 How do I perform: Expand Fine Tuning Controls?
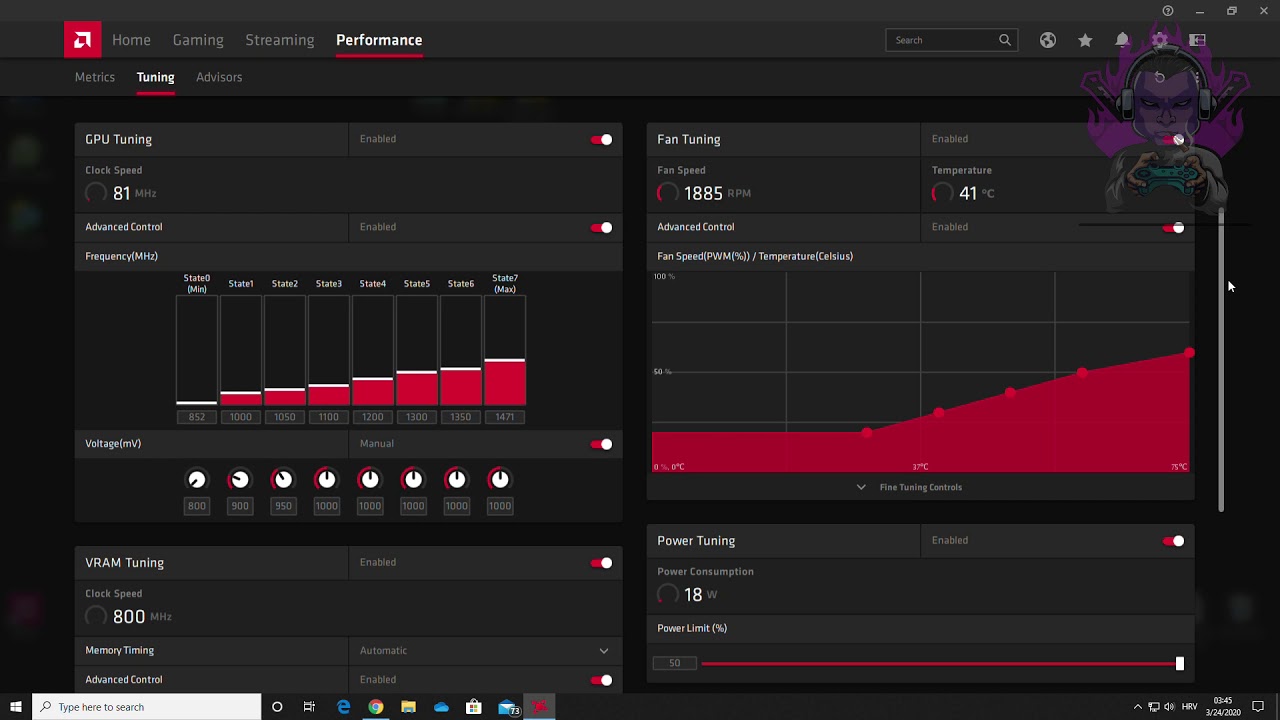click(x=910, y=487)
